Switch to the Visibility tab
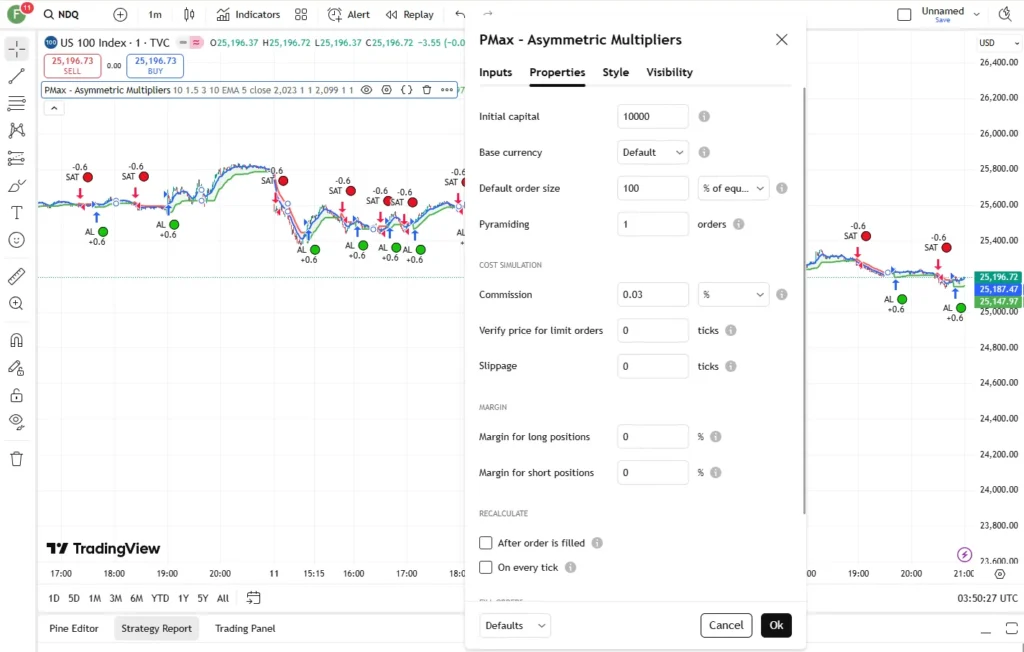Viewport: 1024px width, 652px height. pyautogui.click(x=669, y=73)
